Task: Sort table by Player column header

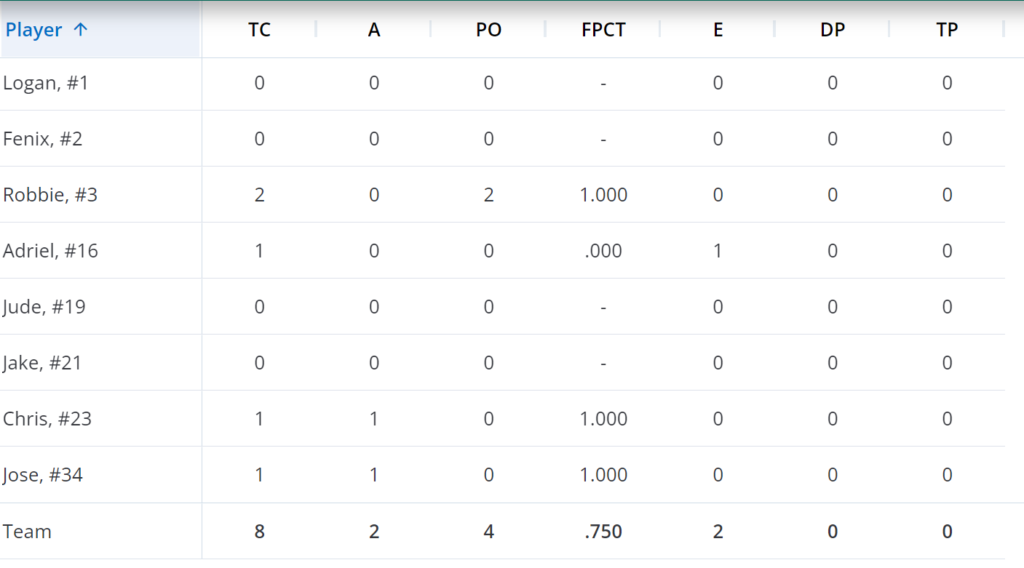Action: (34, 30)
